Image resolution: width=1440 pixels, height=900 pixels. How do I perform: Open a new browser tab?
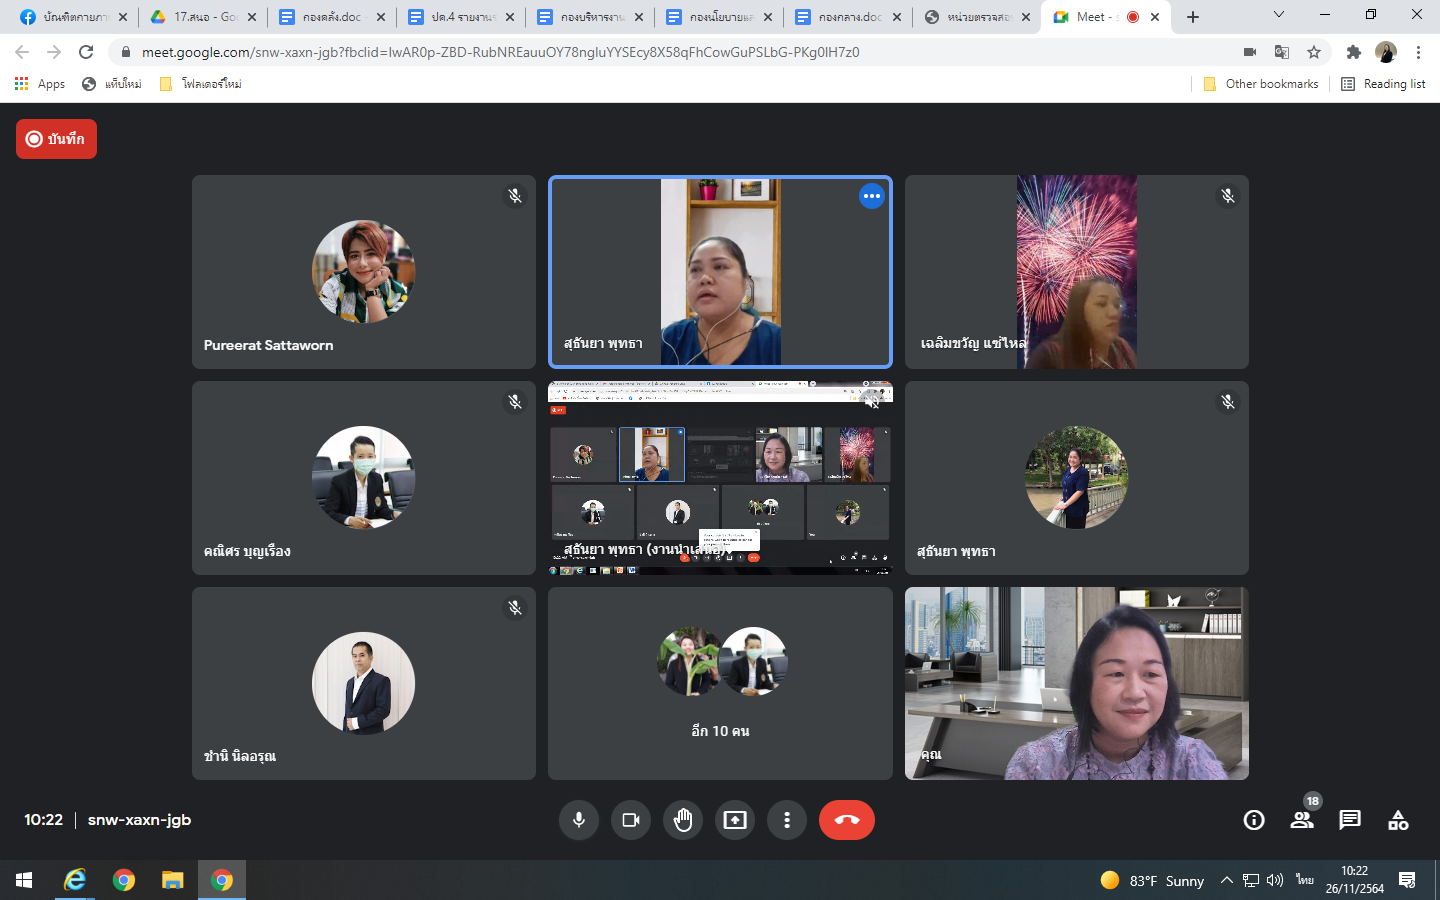point(1192,17)
